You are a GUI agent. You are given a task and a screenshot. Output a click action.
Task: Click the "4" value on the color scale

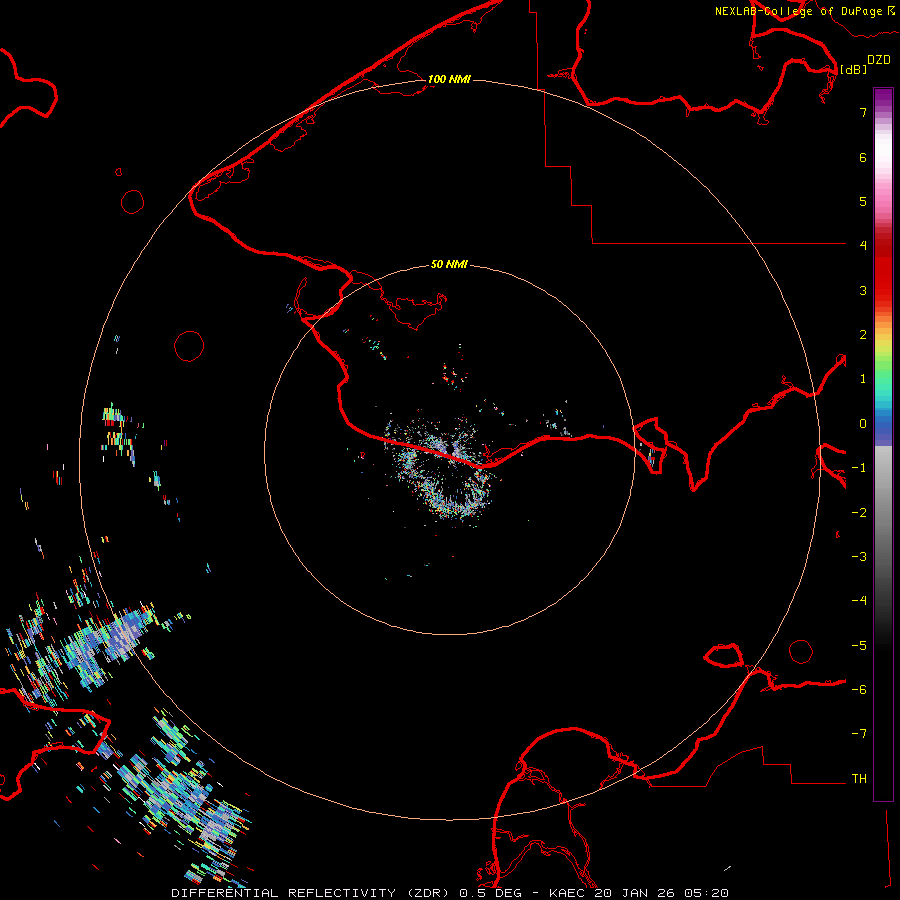pos(863,246)
